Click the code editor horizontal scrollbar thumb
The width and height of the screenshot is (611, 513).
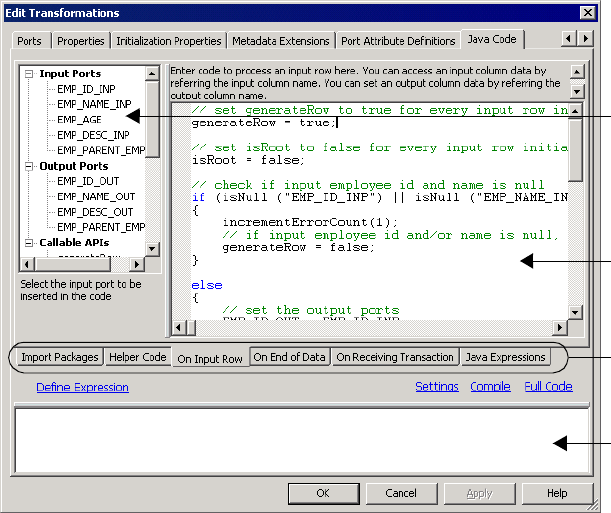[x=191, y=328]
